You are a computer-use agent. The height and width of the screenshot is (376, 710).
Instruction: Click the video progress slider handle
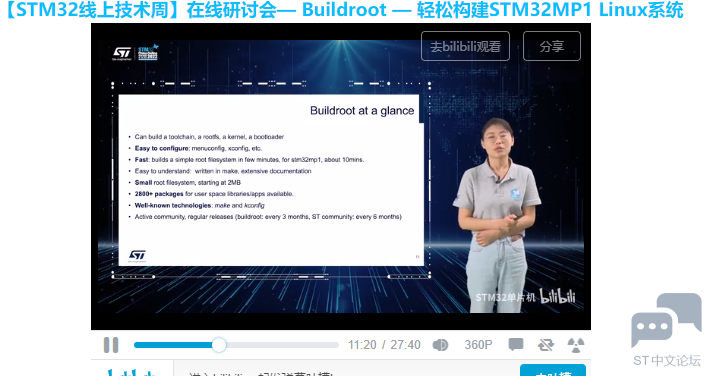219,345
